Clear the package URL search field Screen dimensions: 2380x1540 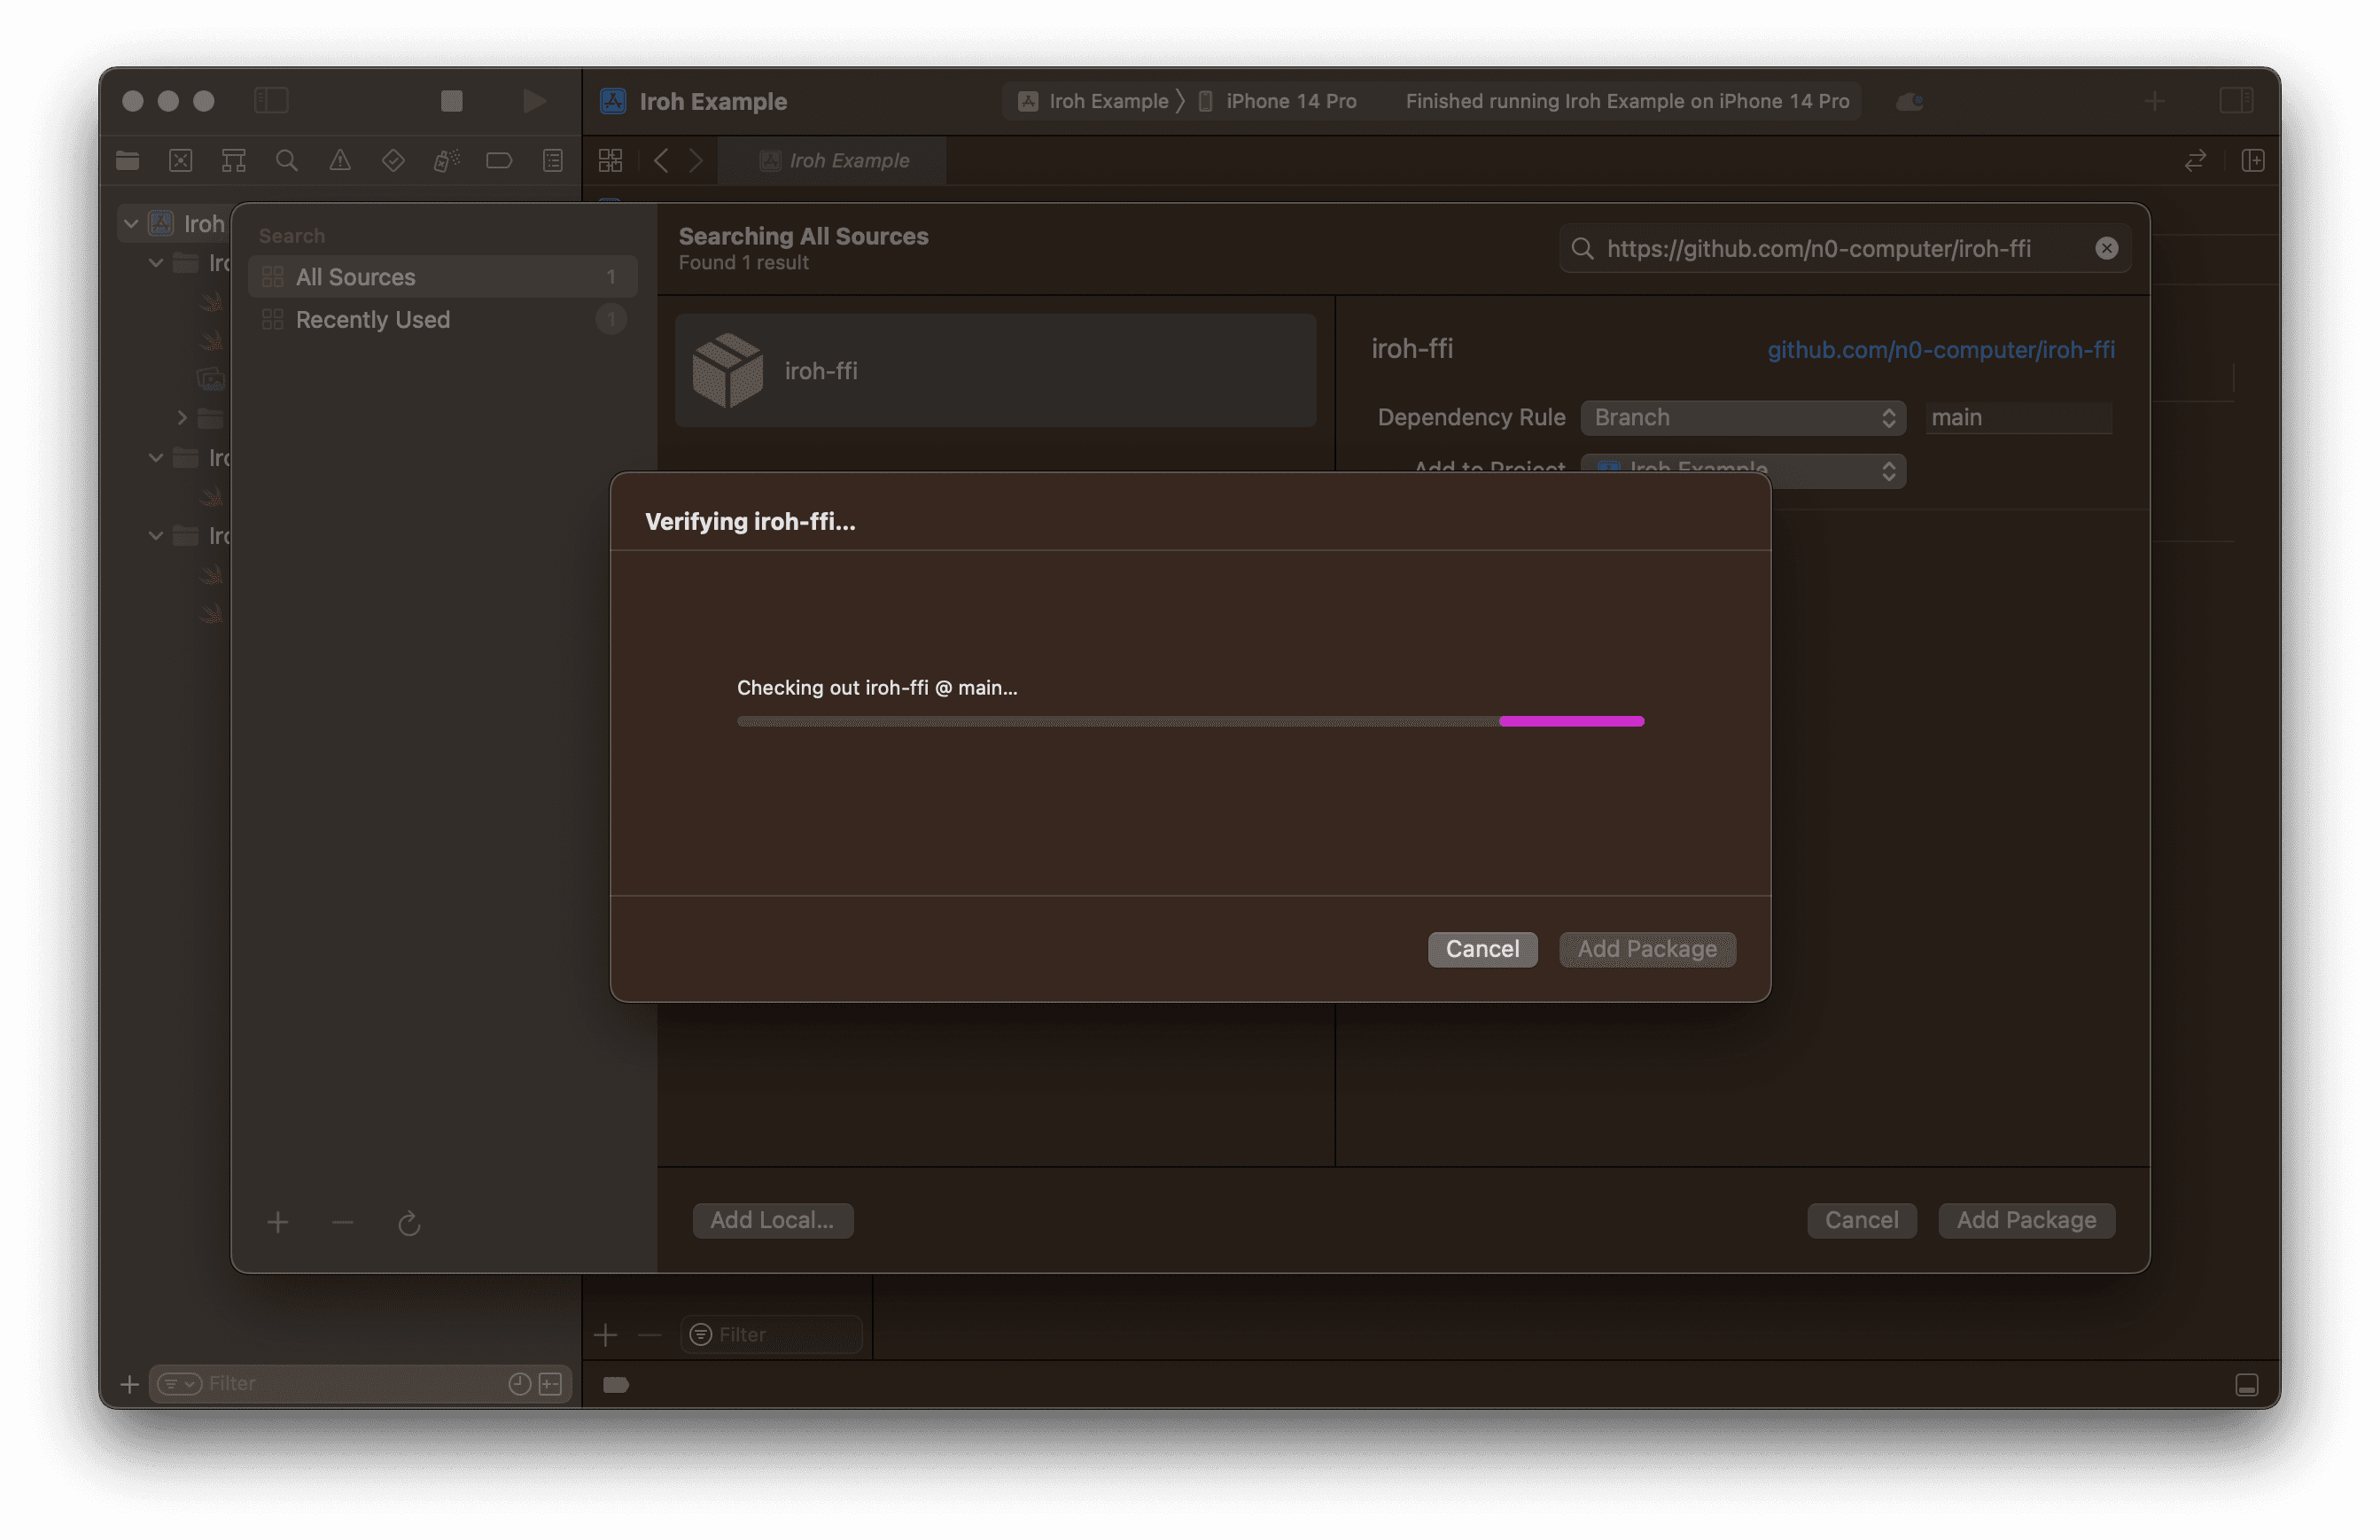click(2106, 249)
